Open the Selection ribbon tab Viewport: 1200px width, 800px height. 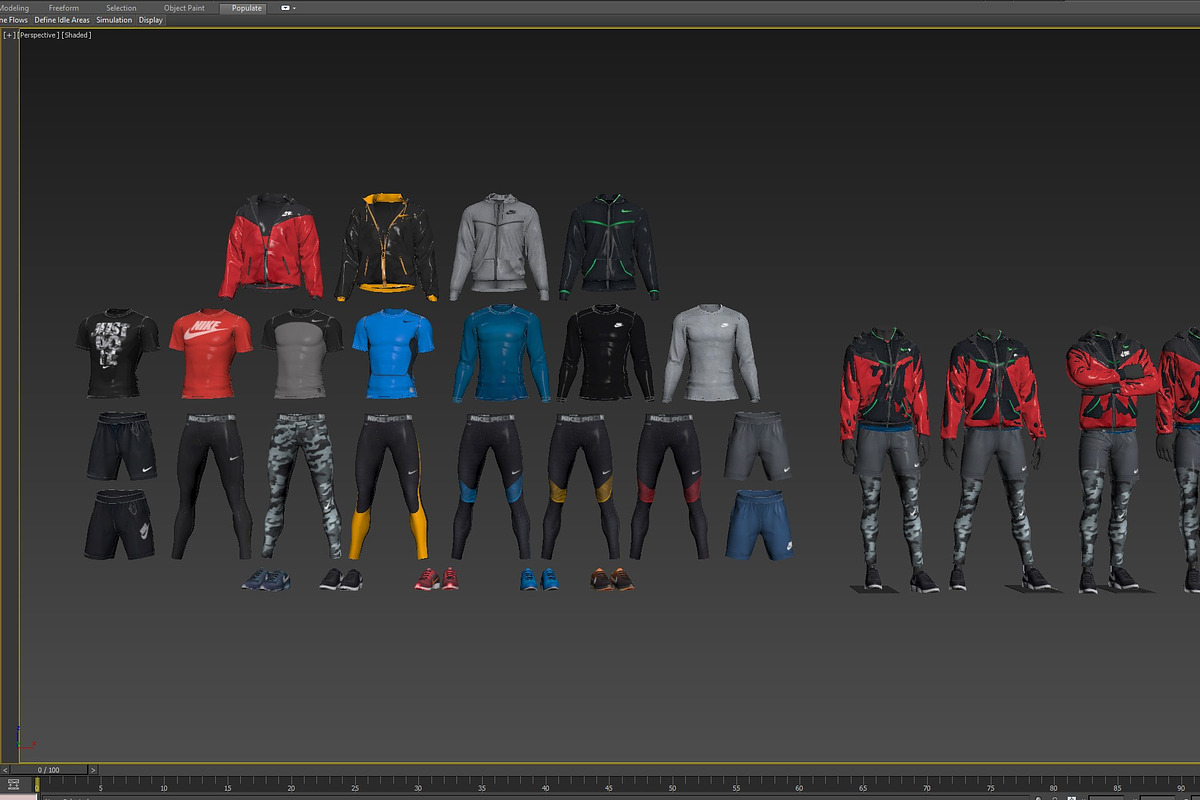121,8
